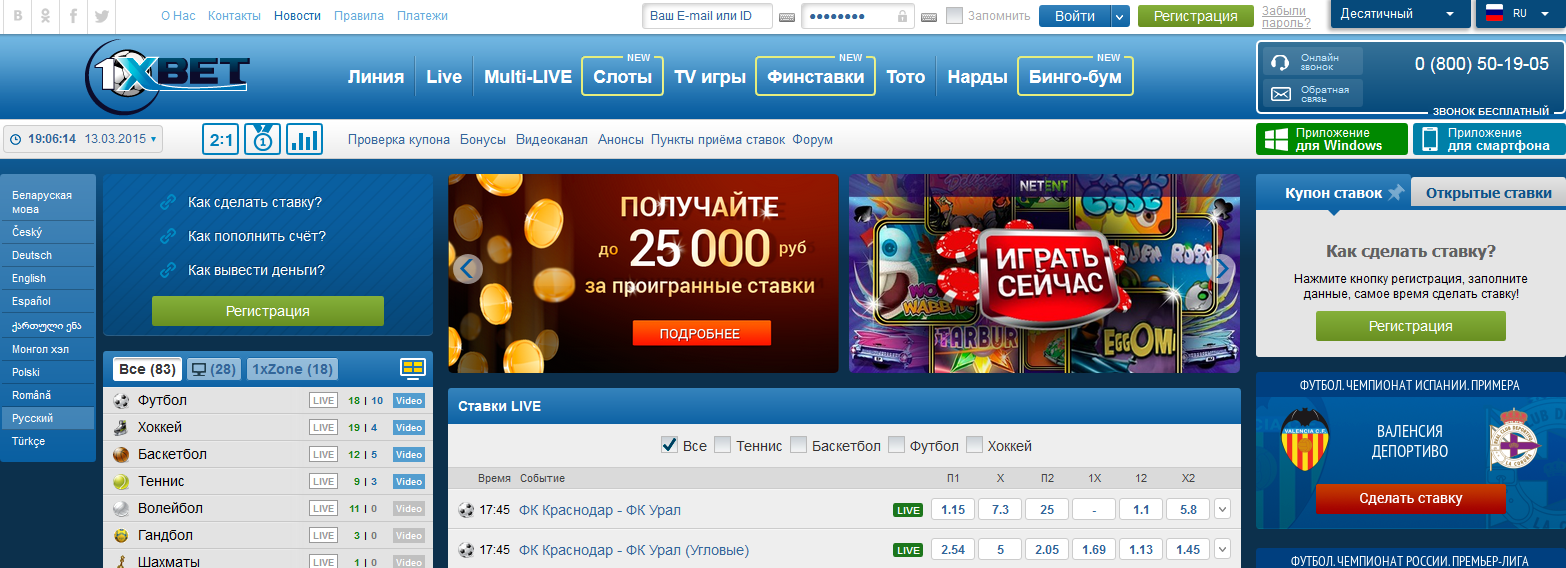This screenshot has width=1566, height=568.
Task: Click the Войти login button
Action: 1075,16
